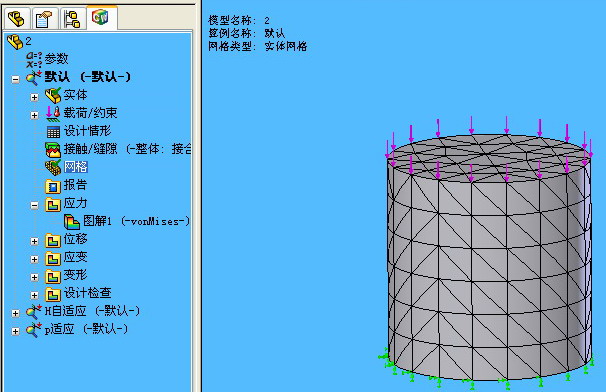Image resolution: width=606 pixels, height=392 pixels.
Task: Switch to the FeatureManager design tree tab
Action: point(17,19)
